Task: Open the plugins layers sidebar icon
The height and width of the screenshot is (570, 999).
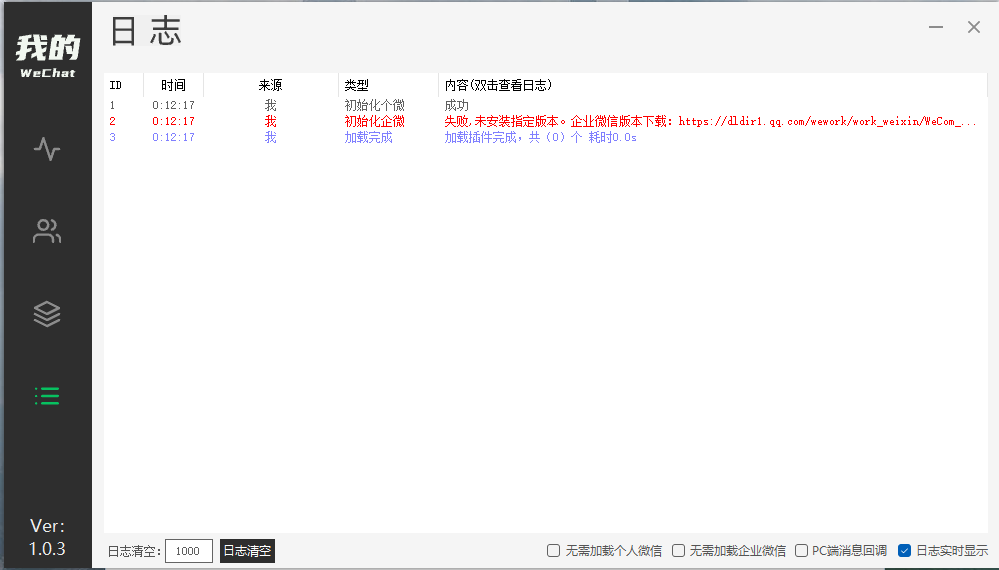Action: point(47,314)
